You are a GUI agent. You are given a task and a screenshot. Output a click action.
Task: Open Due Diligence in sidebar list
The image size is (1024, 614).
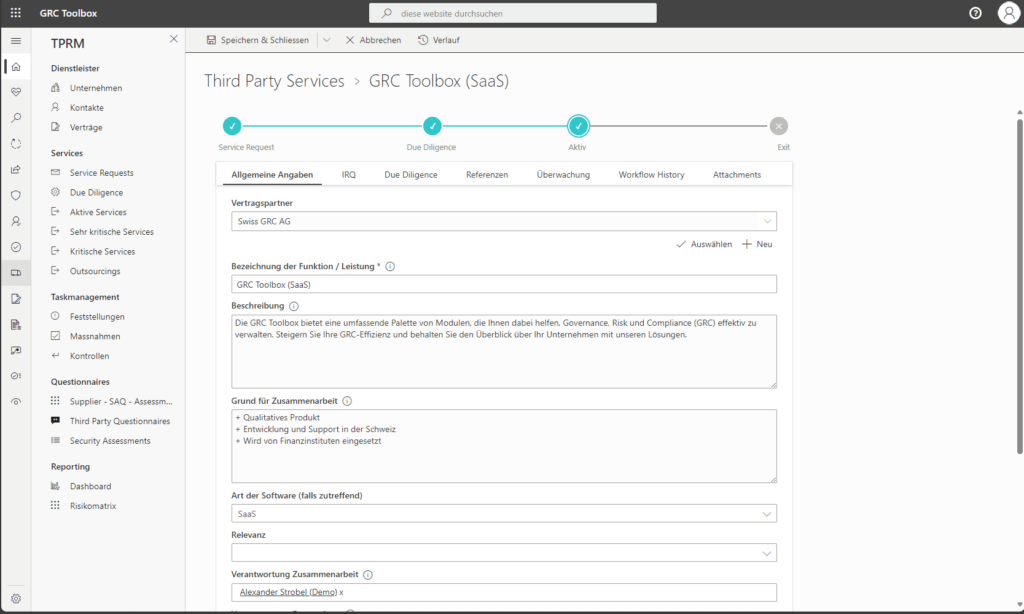[96, 193]
